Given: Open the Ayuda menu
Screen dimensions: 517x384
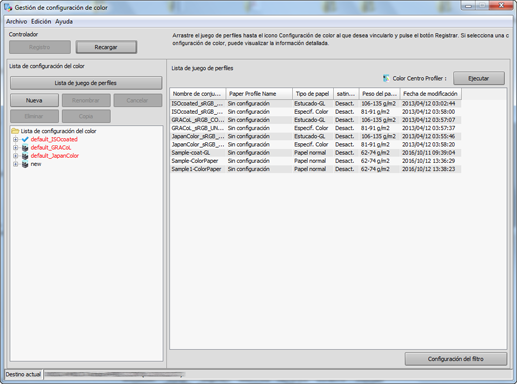Looking at the screenshot, I should [64, 22].
